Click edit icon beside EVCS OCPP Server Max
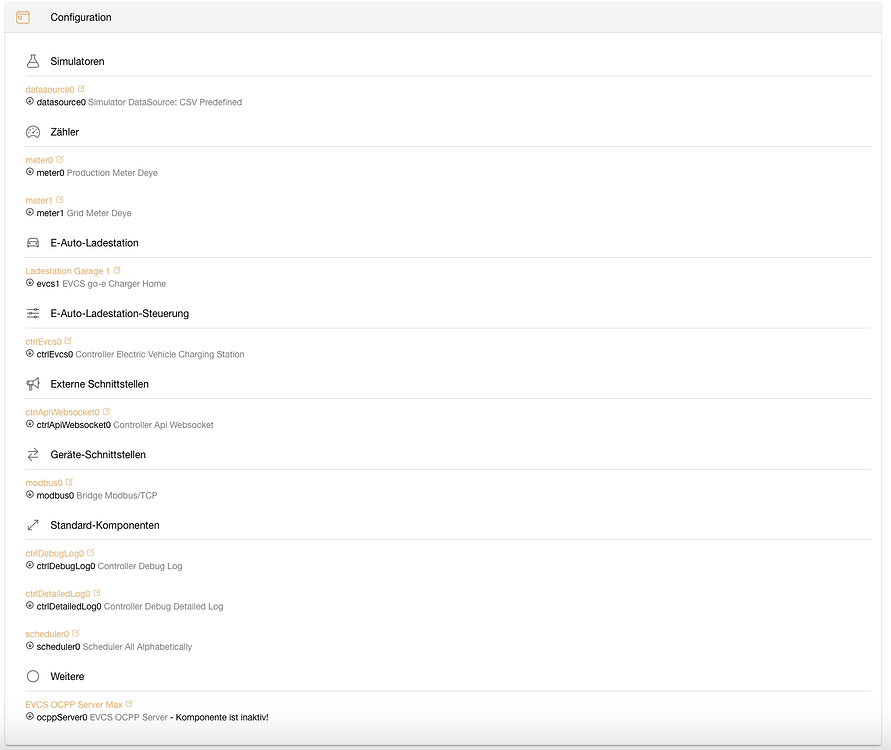This screenshot has width=891, height=750. (x=129, y=704)
